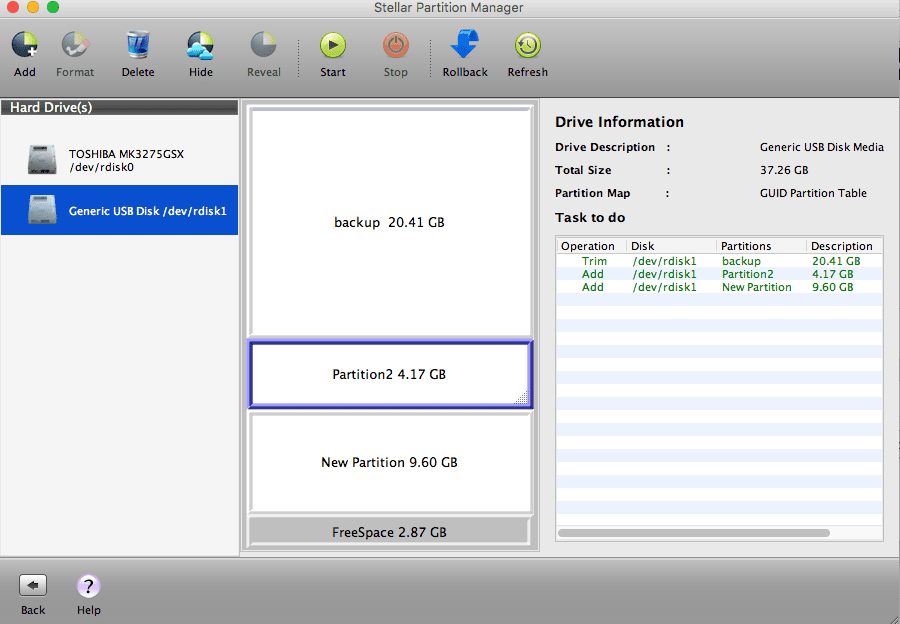This screenshot has width=900, height=624.
Task: Click the Hide partition icon
Action: tap(200, 45)
